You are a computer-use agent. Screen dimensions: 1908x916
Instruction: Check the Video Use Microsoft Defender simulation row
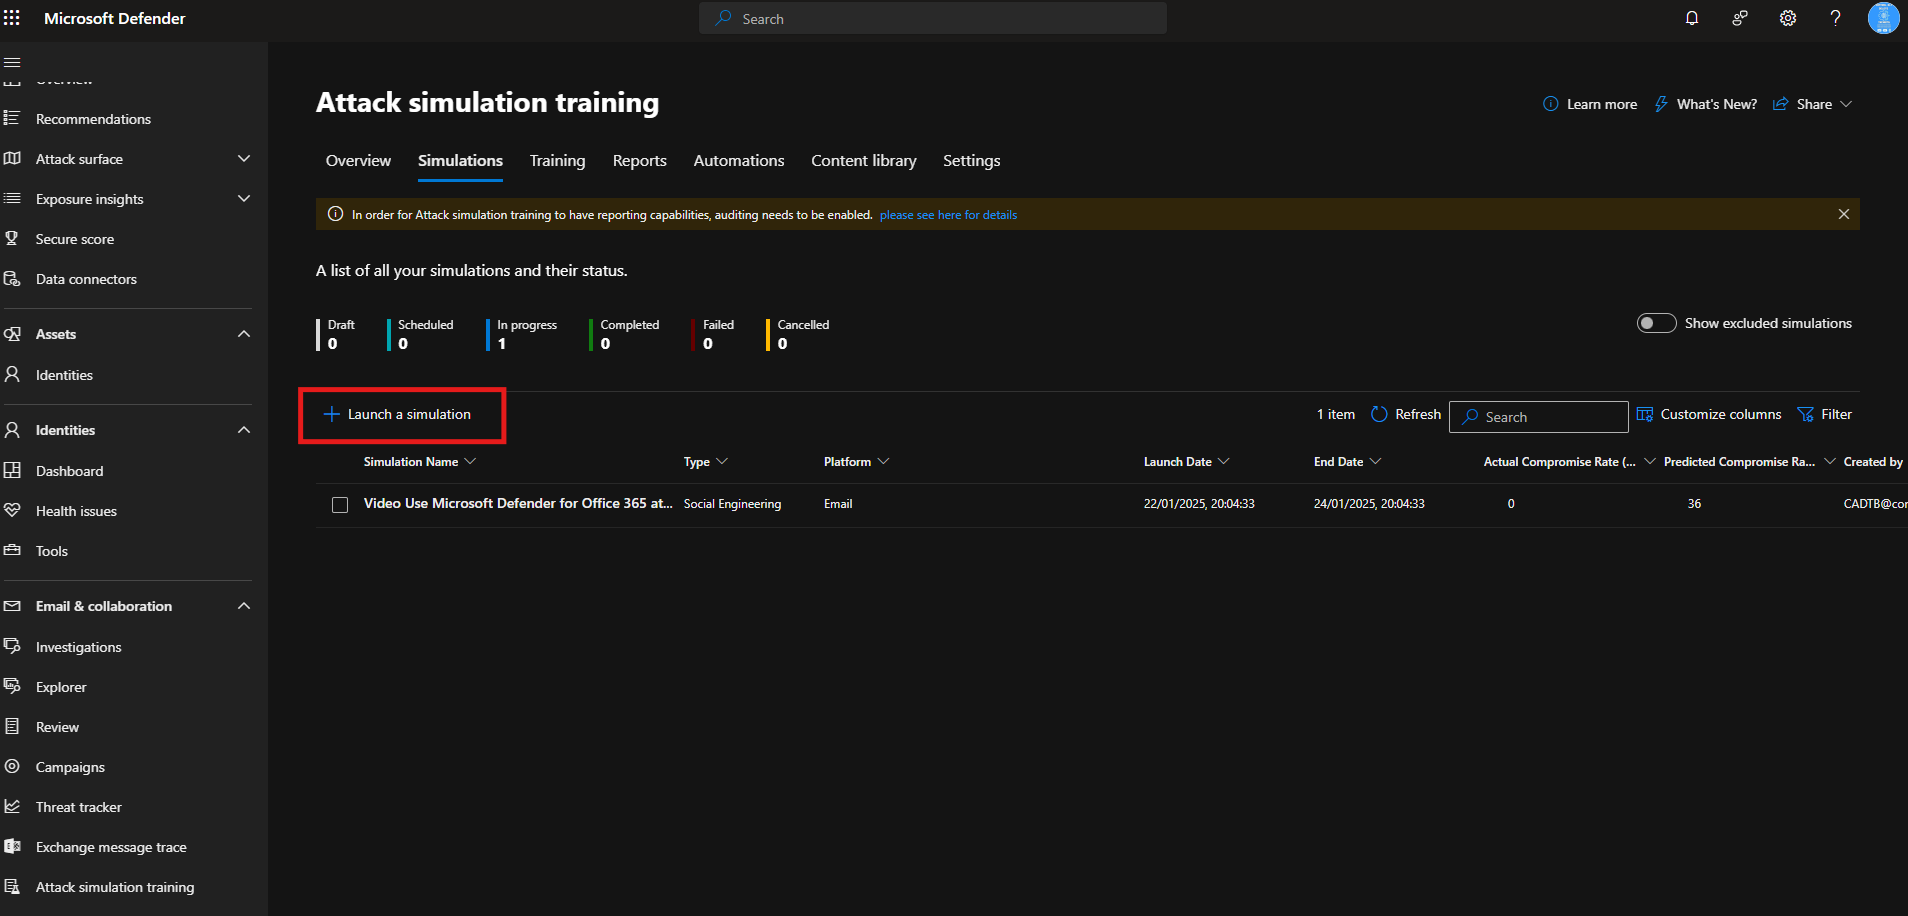pyautogui.click(x=340, y=505)
